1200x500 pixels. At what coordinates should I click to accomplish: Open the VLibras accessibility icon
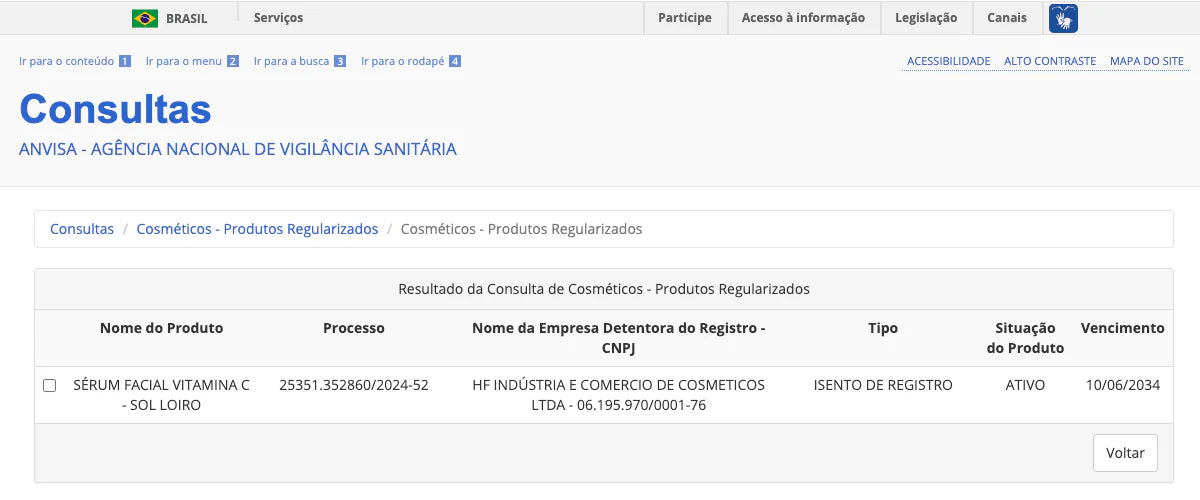pyautogui.click(x=1063, y=18)
